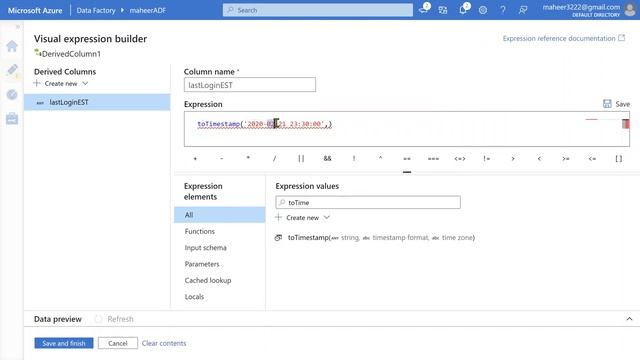Click Microsoft Azure logo text

(x=35, y=10)
